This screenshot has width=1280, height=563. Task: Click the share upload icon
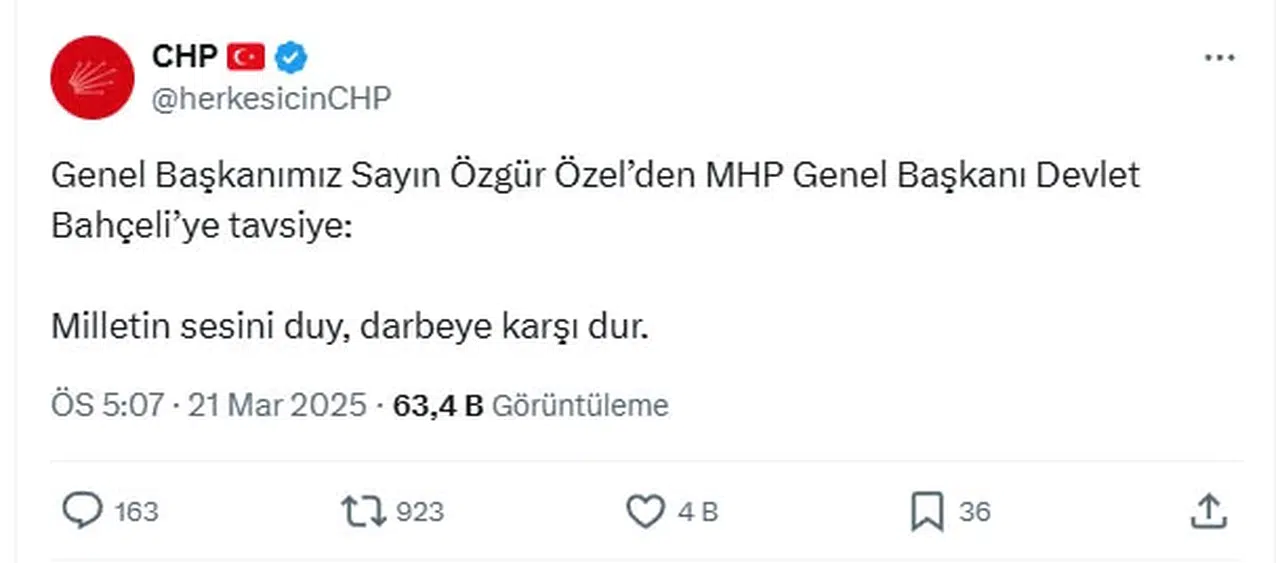[1209, 511]
